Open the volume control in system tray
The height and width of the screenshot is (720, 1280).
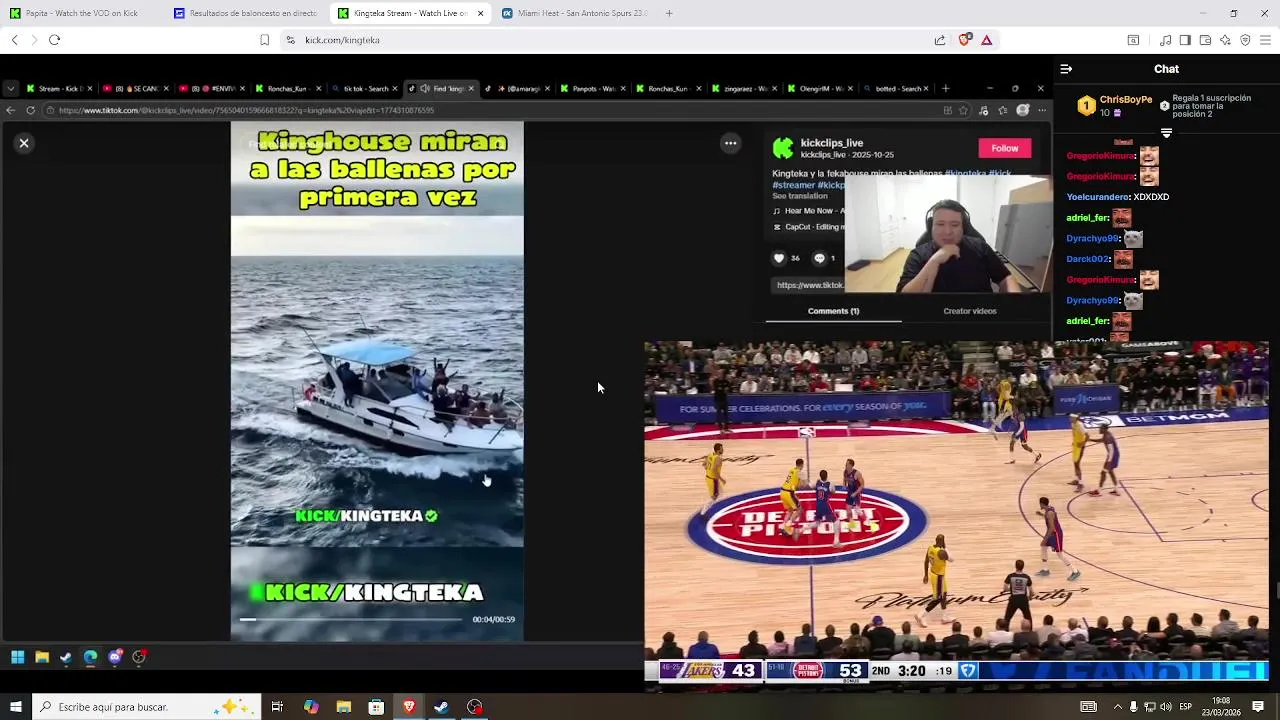pos(1166,707)
